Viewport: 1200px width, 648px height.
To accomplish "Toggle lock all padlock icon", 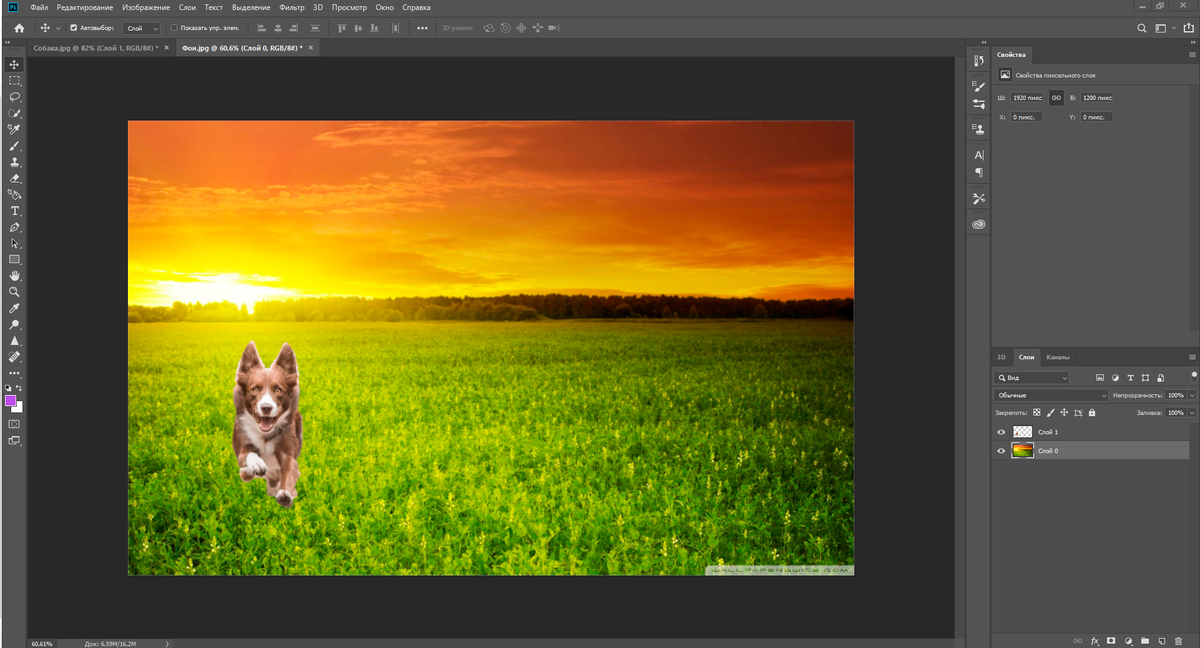I will pos(1091,412).
